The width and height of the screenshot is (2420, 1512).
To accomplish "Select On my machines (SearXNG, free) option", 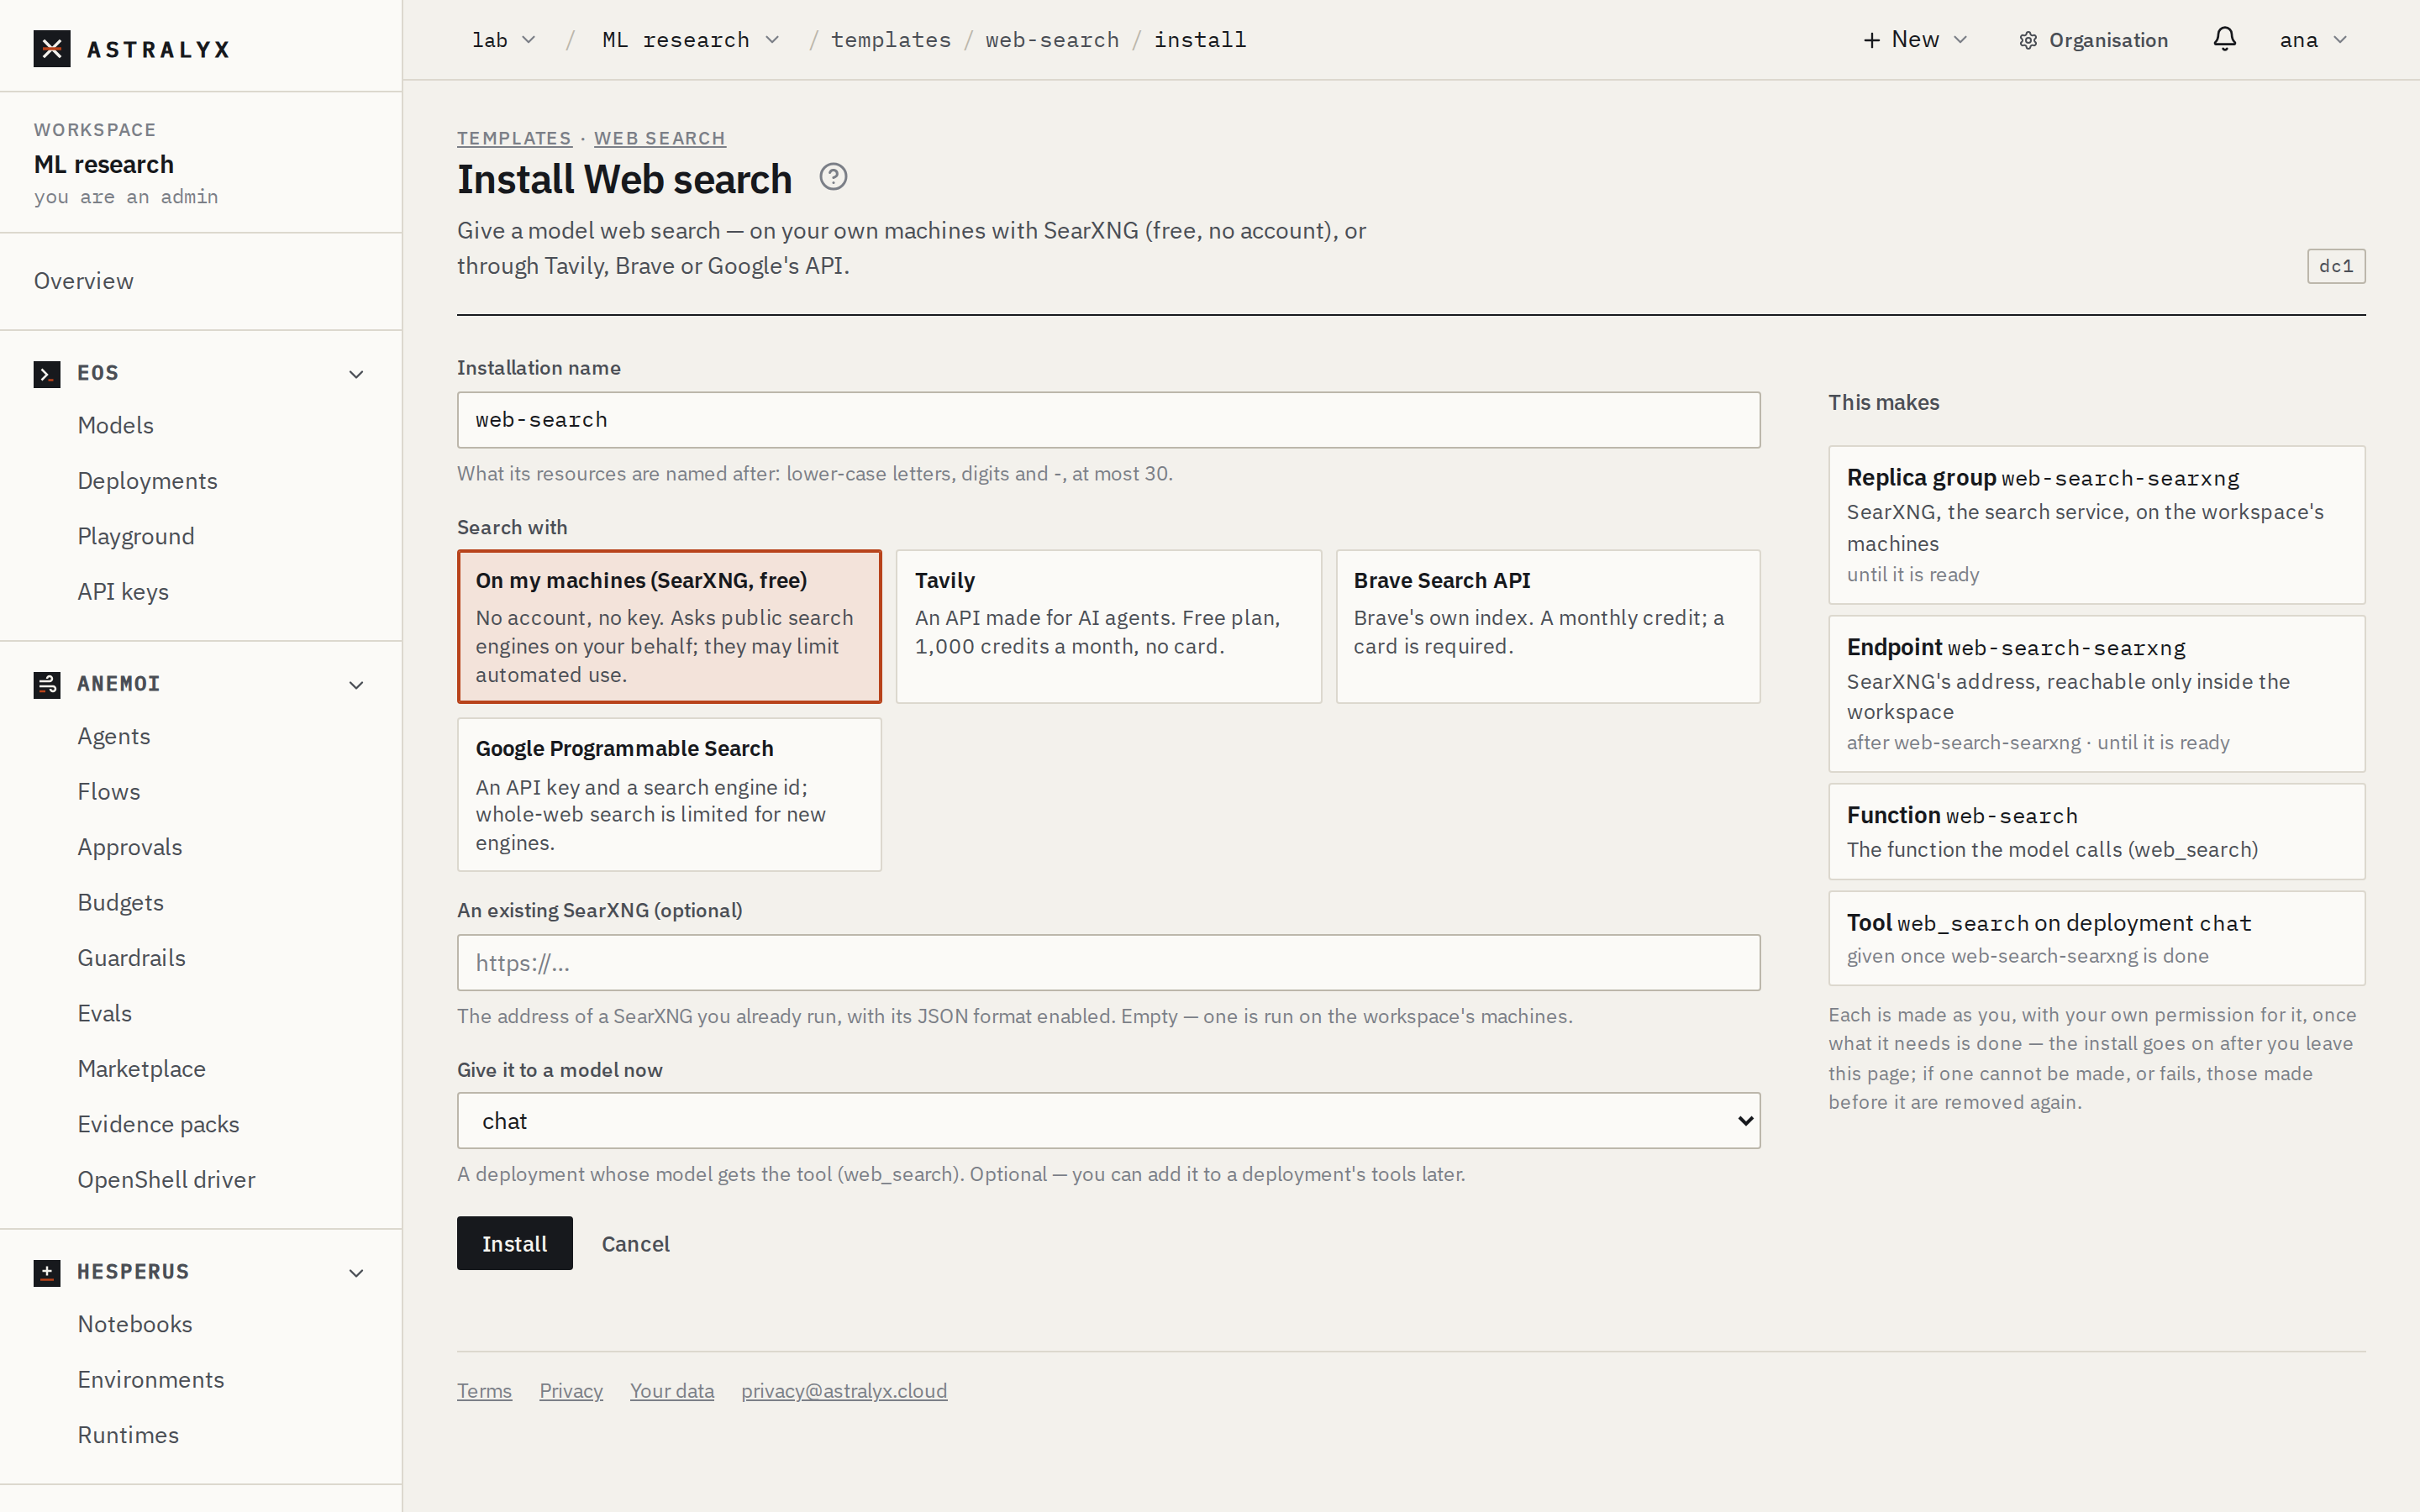I will click(x=669, y=626).
